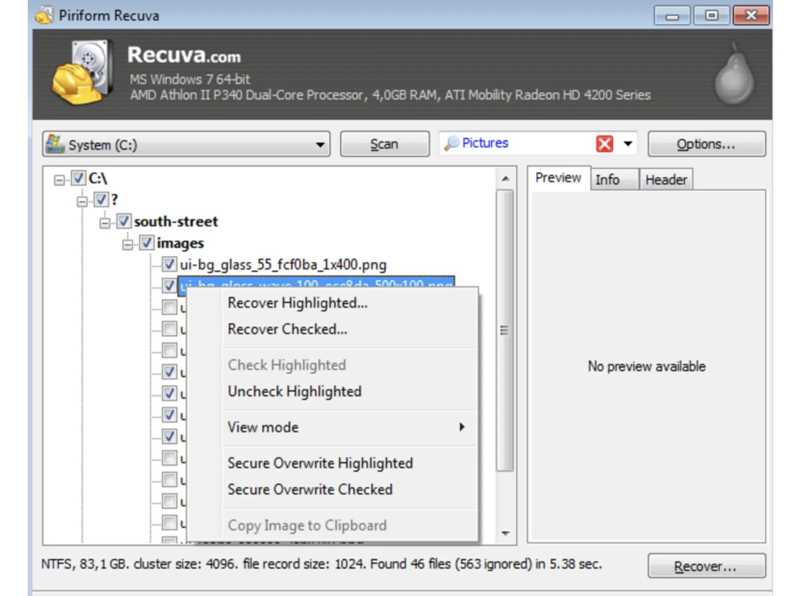Click the status text "Found 46 files"
This screenshot has width=800, height=596.
[x=411, y=564]
